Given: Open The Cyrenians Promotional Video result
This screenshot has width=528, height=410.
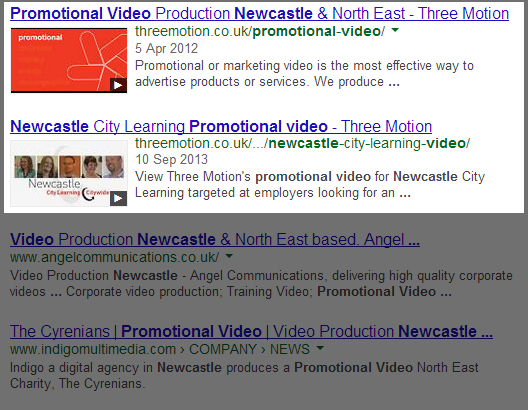Looking at the screenshot, I should click(x=251, y=332).
